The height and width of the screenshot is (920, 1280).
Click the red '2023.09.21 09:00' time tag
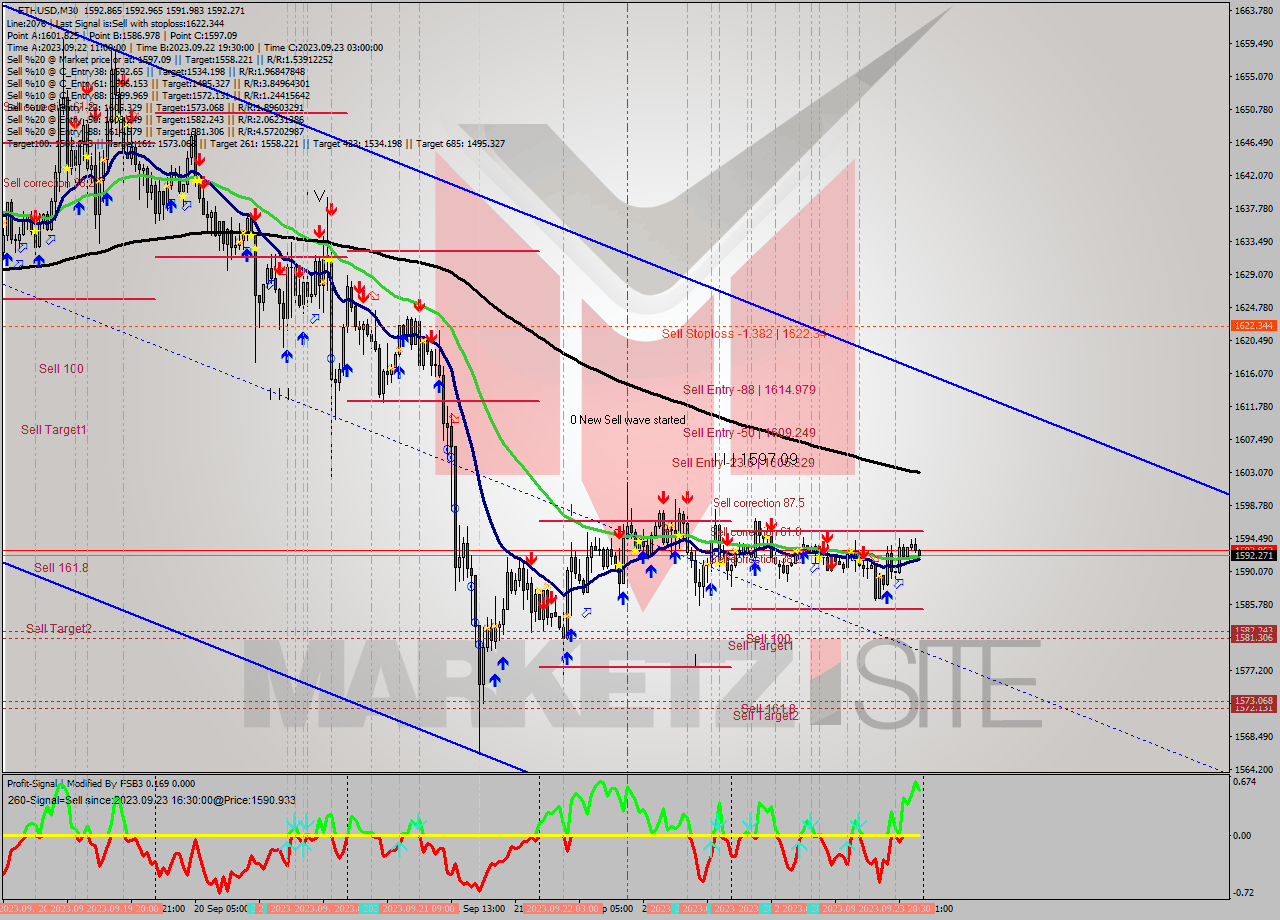tap(420, 909)
